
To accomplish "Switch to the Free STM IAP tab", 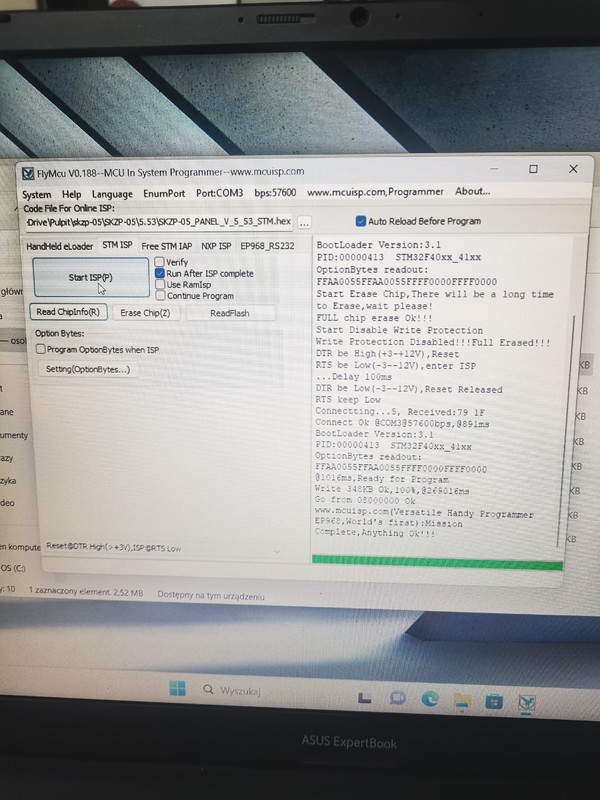I will pyautogui.click(x=167, y=245).
